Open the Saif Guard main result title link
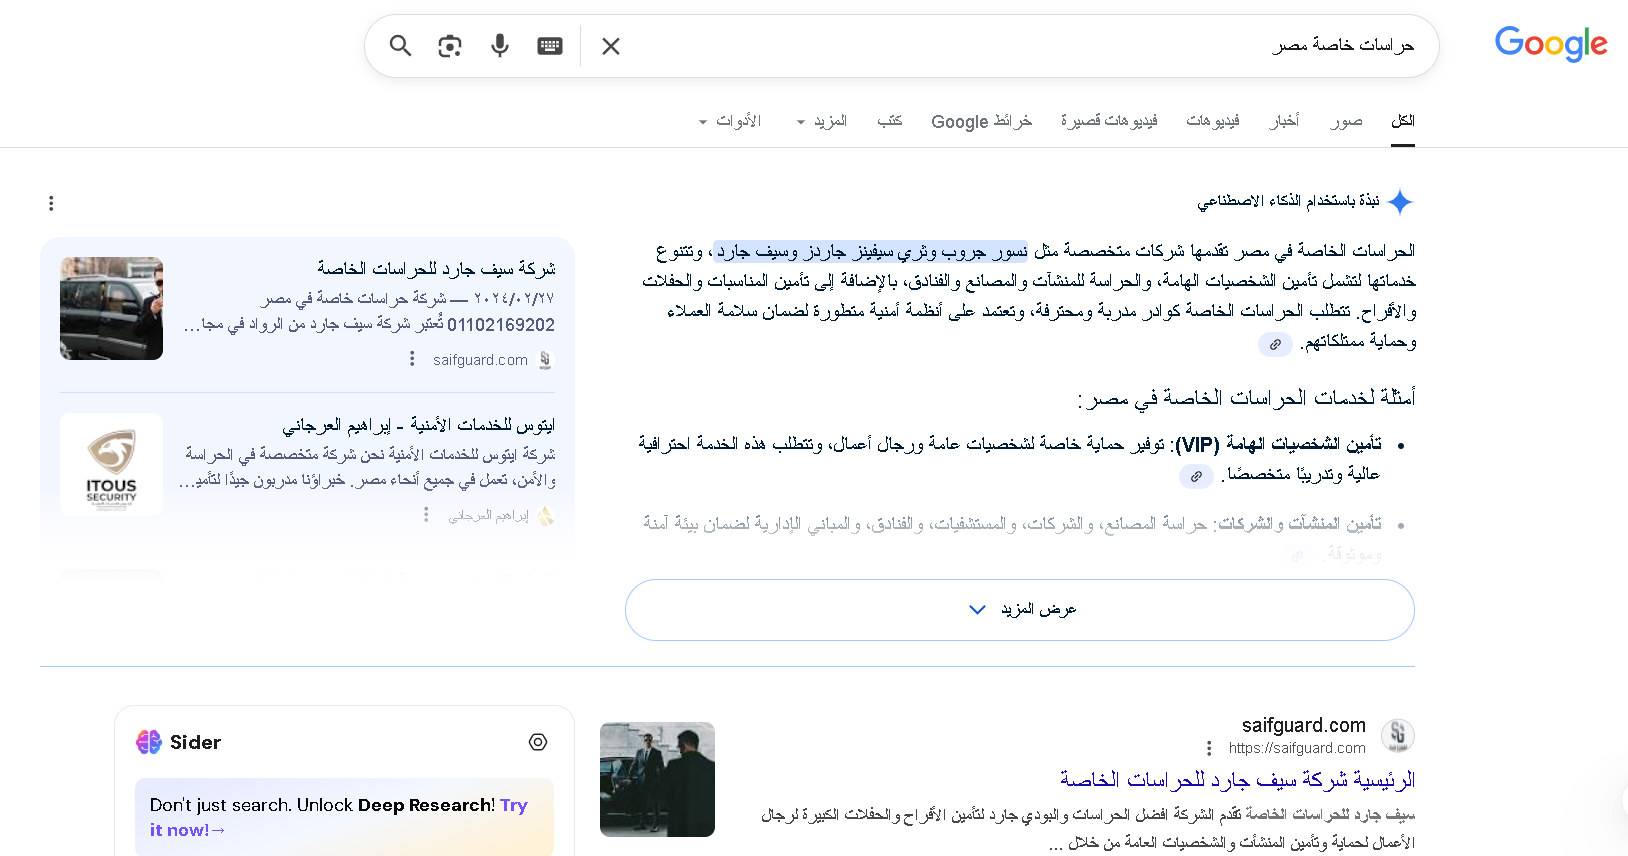Viewport: 1628px width, 856px height. coord(1237,779)
